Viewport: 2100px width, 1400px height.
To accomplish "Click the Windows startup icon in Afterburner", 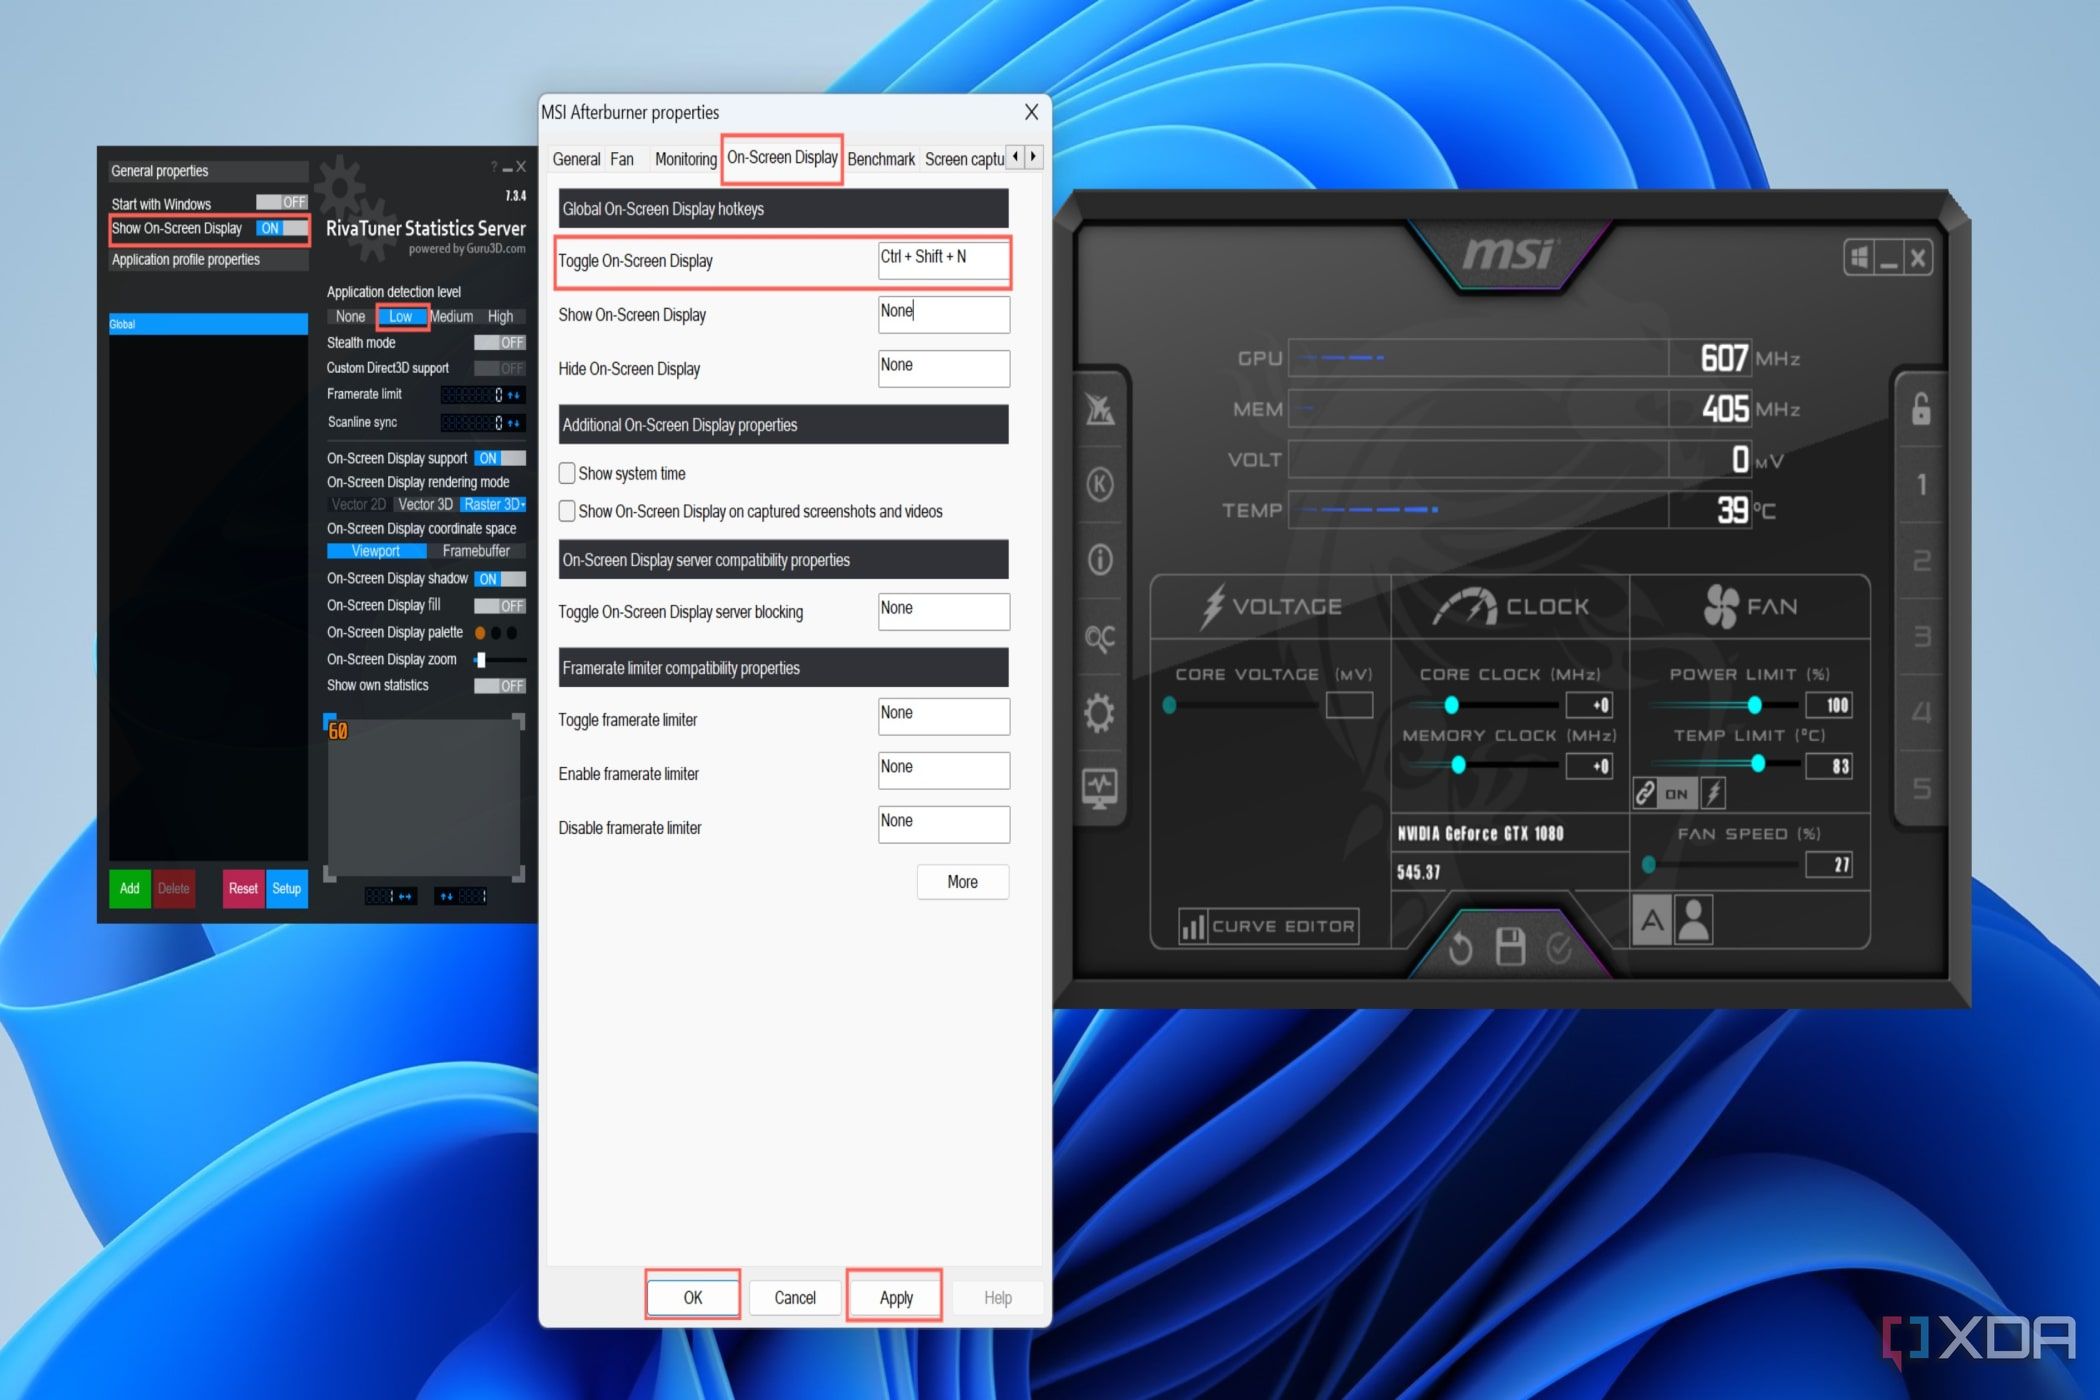I will pyautogui.click(x=1859, y=258).
